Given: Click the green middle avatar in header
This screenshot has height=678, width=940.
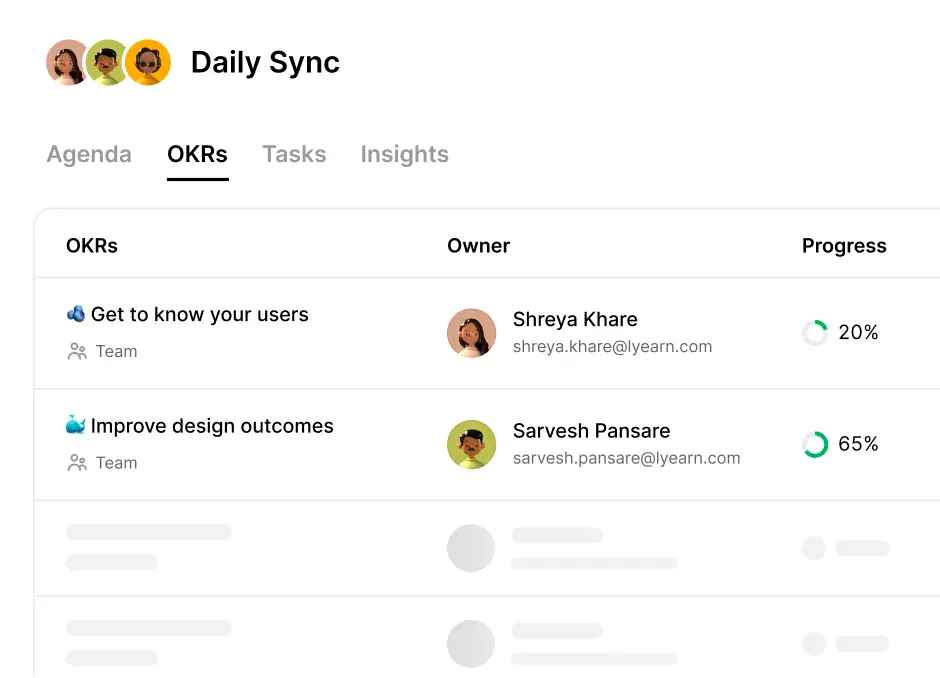Looking at the screenshot, I should [x=107, y=62].
